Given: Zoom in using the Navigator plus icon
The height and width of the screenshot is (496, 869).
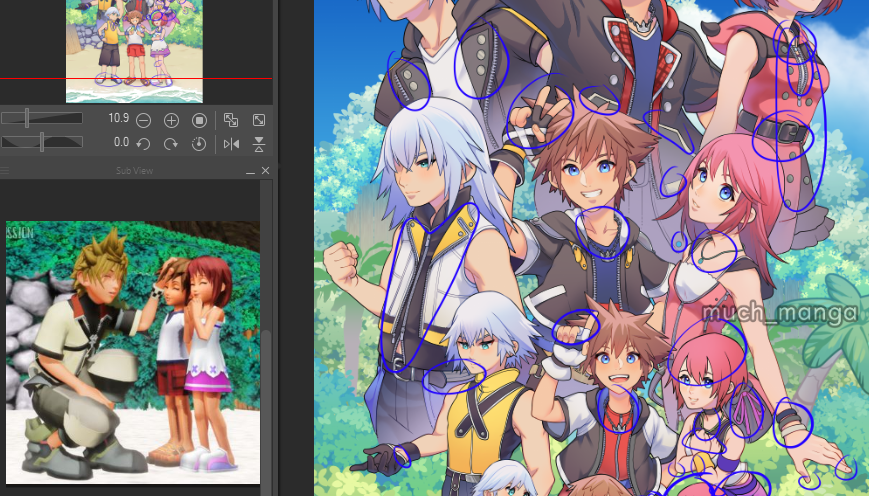Looking at the screenshot, I should (171, 120).
